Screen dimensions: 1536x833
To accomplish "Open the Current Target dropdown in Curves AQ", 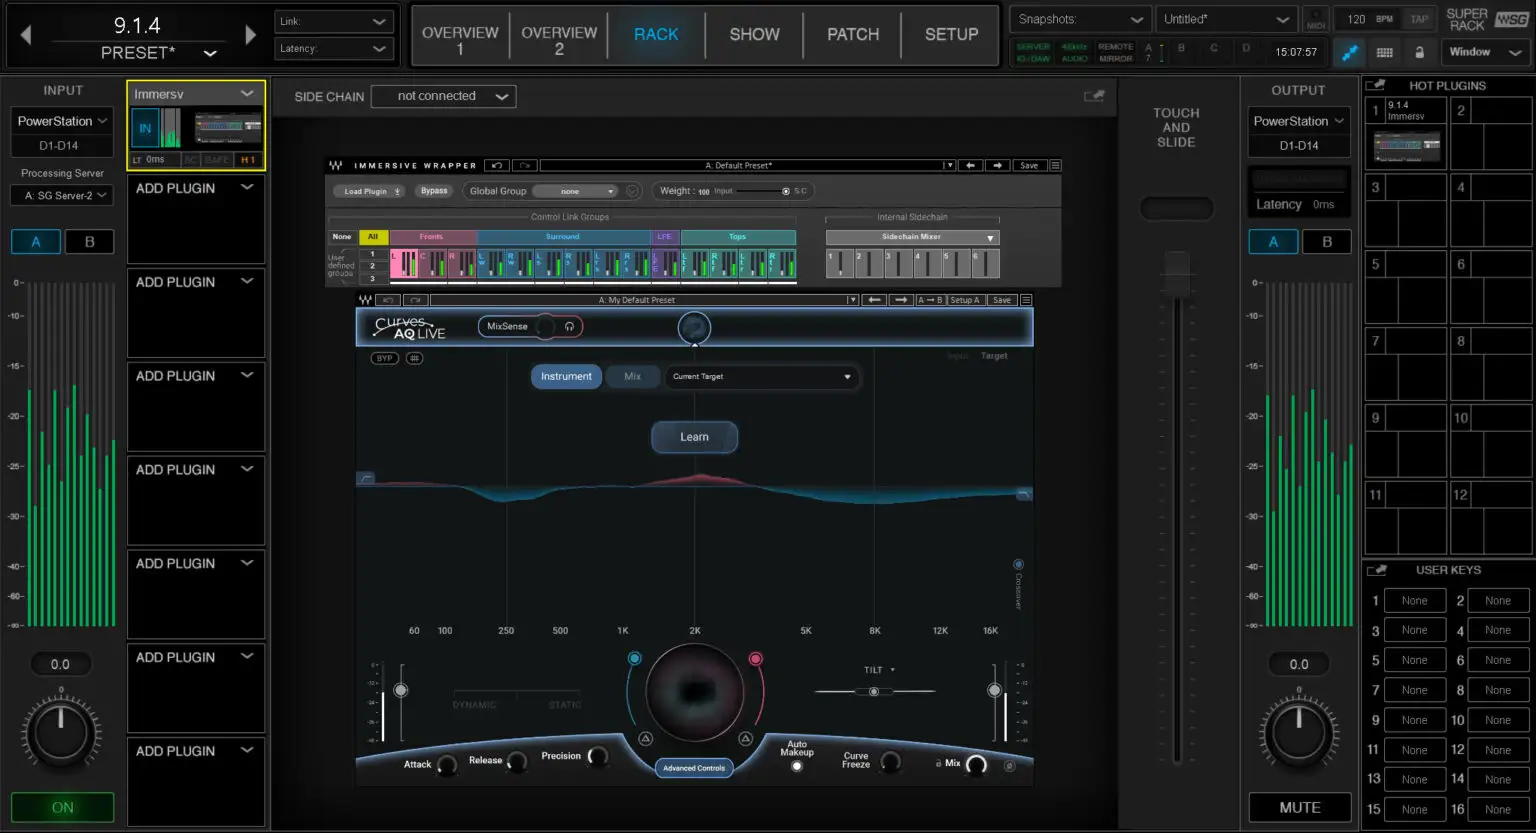I will pos(762,377).
